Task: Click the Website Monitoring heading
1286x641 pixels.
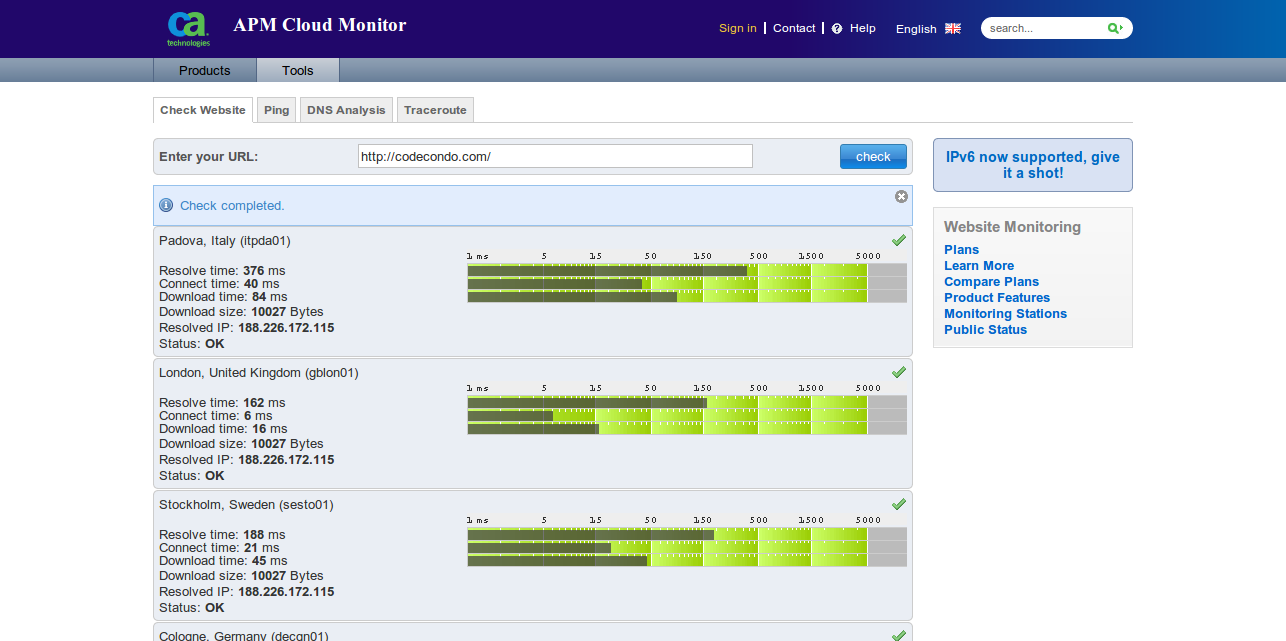Action: [1012, 227]
